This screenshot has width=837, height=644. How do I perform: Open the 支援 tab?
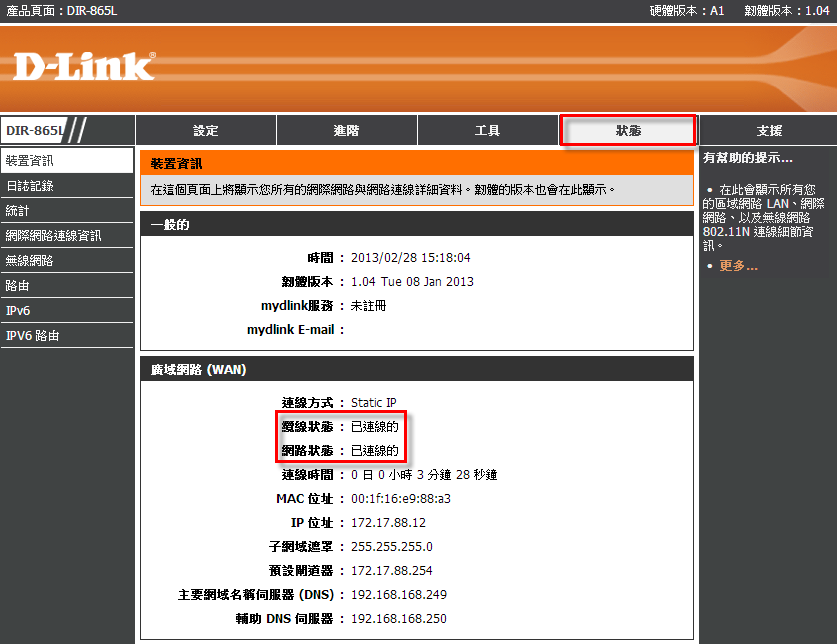(x=769, y=131)
